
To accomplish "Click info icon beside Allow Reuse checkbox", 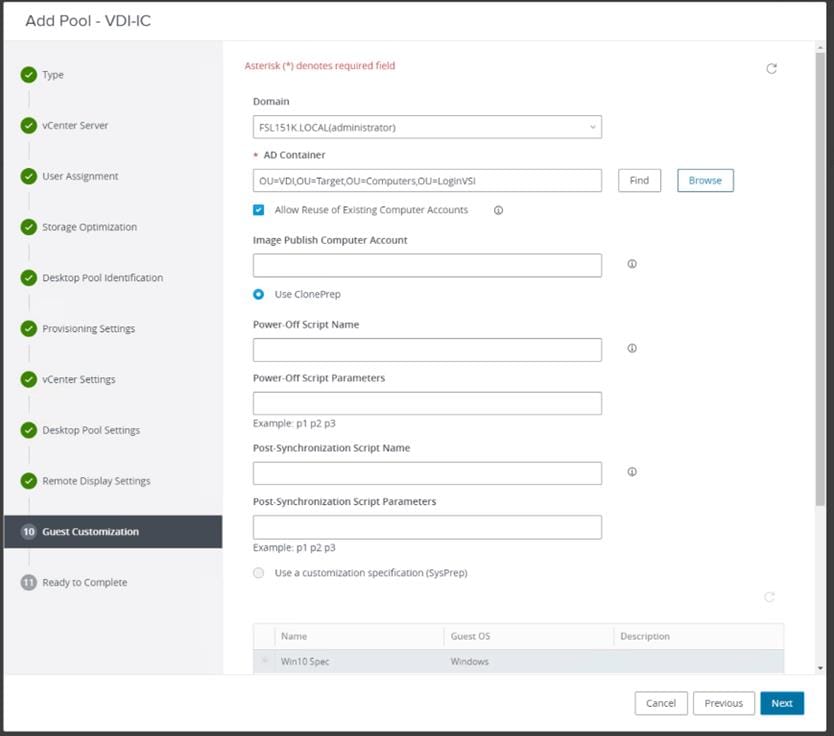I will click(498, 211).
